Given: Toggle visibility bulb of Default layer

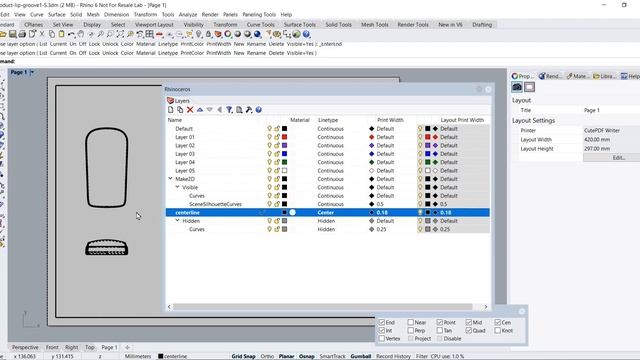Looking at the screenshot, I should point(269,129).
